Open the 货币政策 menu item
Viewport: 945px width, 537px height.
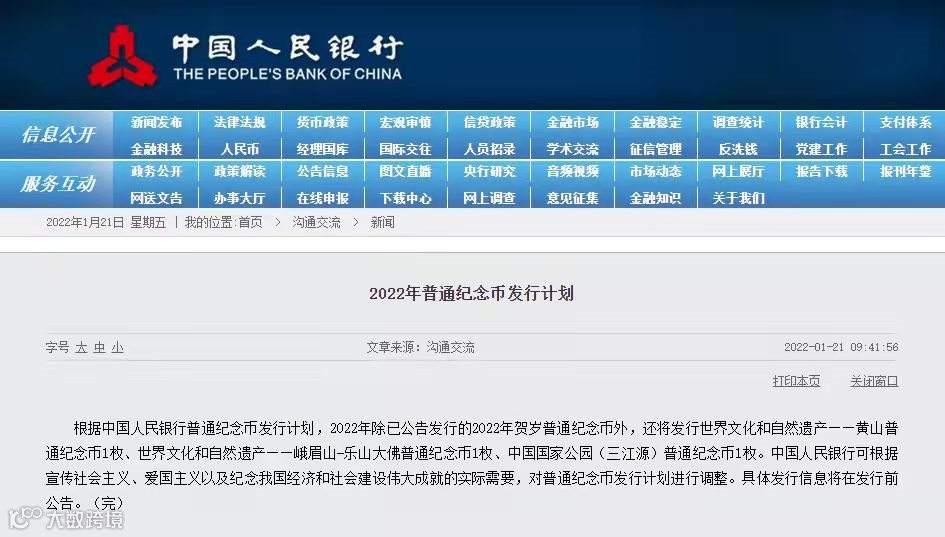pyautogui.click(x=322, y=122)
